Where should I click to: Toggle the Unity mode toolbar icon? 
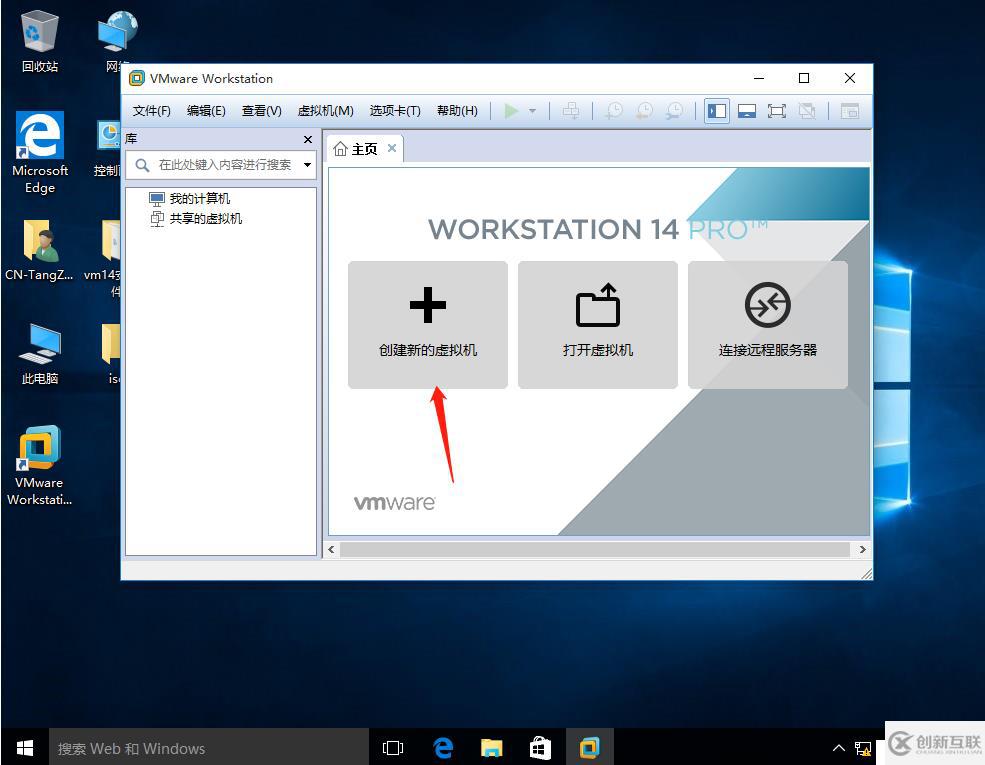point(807,111)
